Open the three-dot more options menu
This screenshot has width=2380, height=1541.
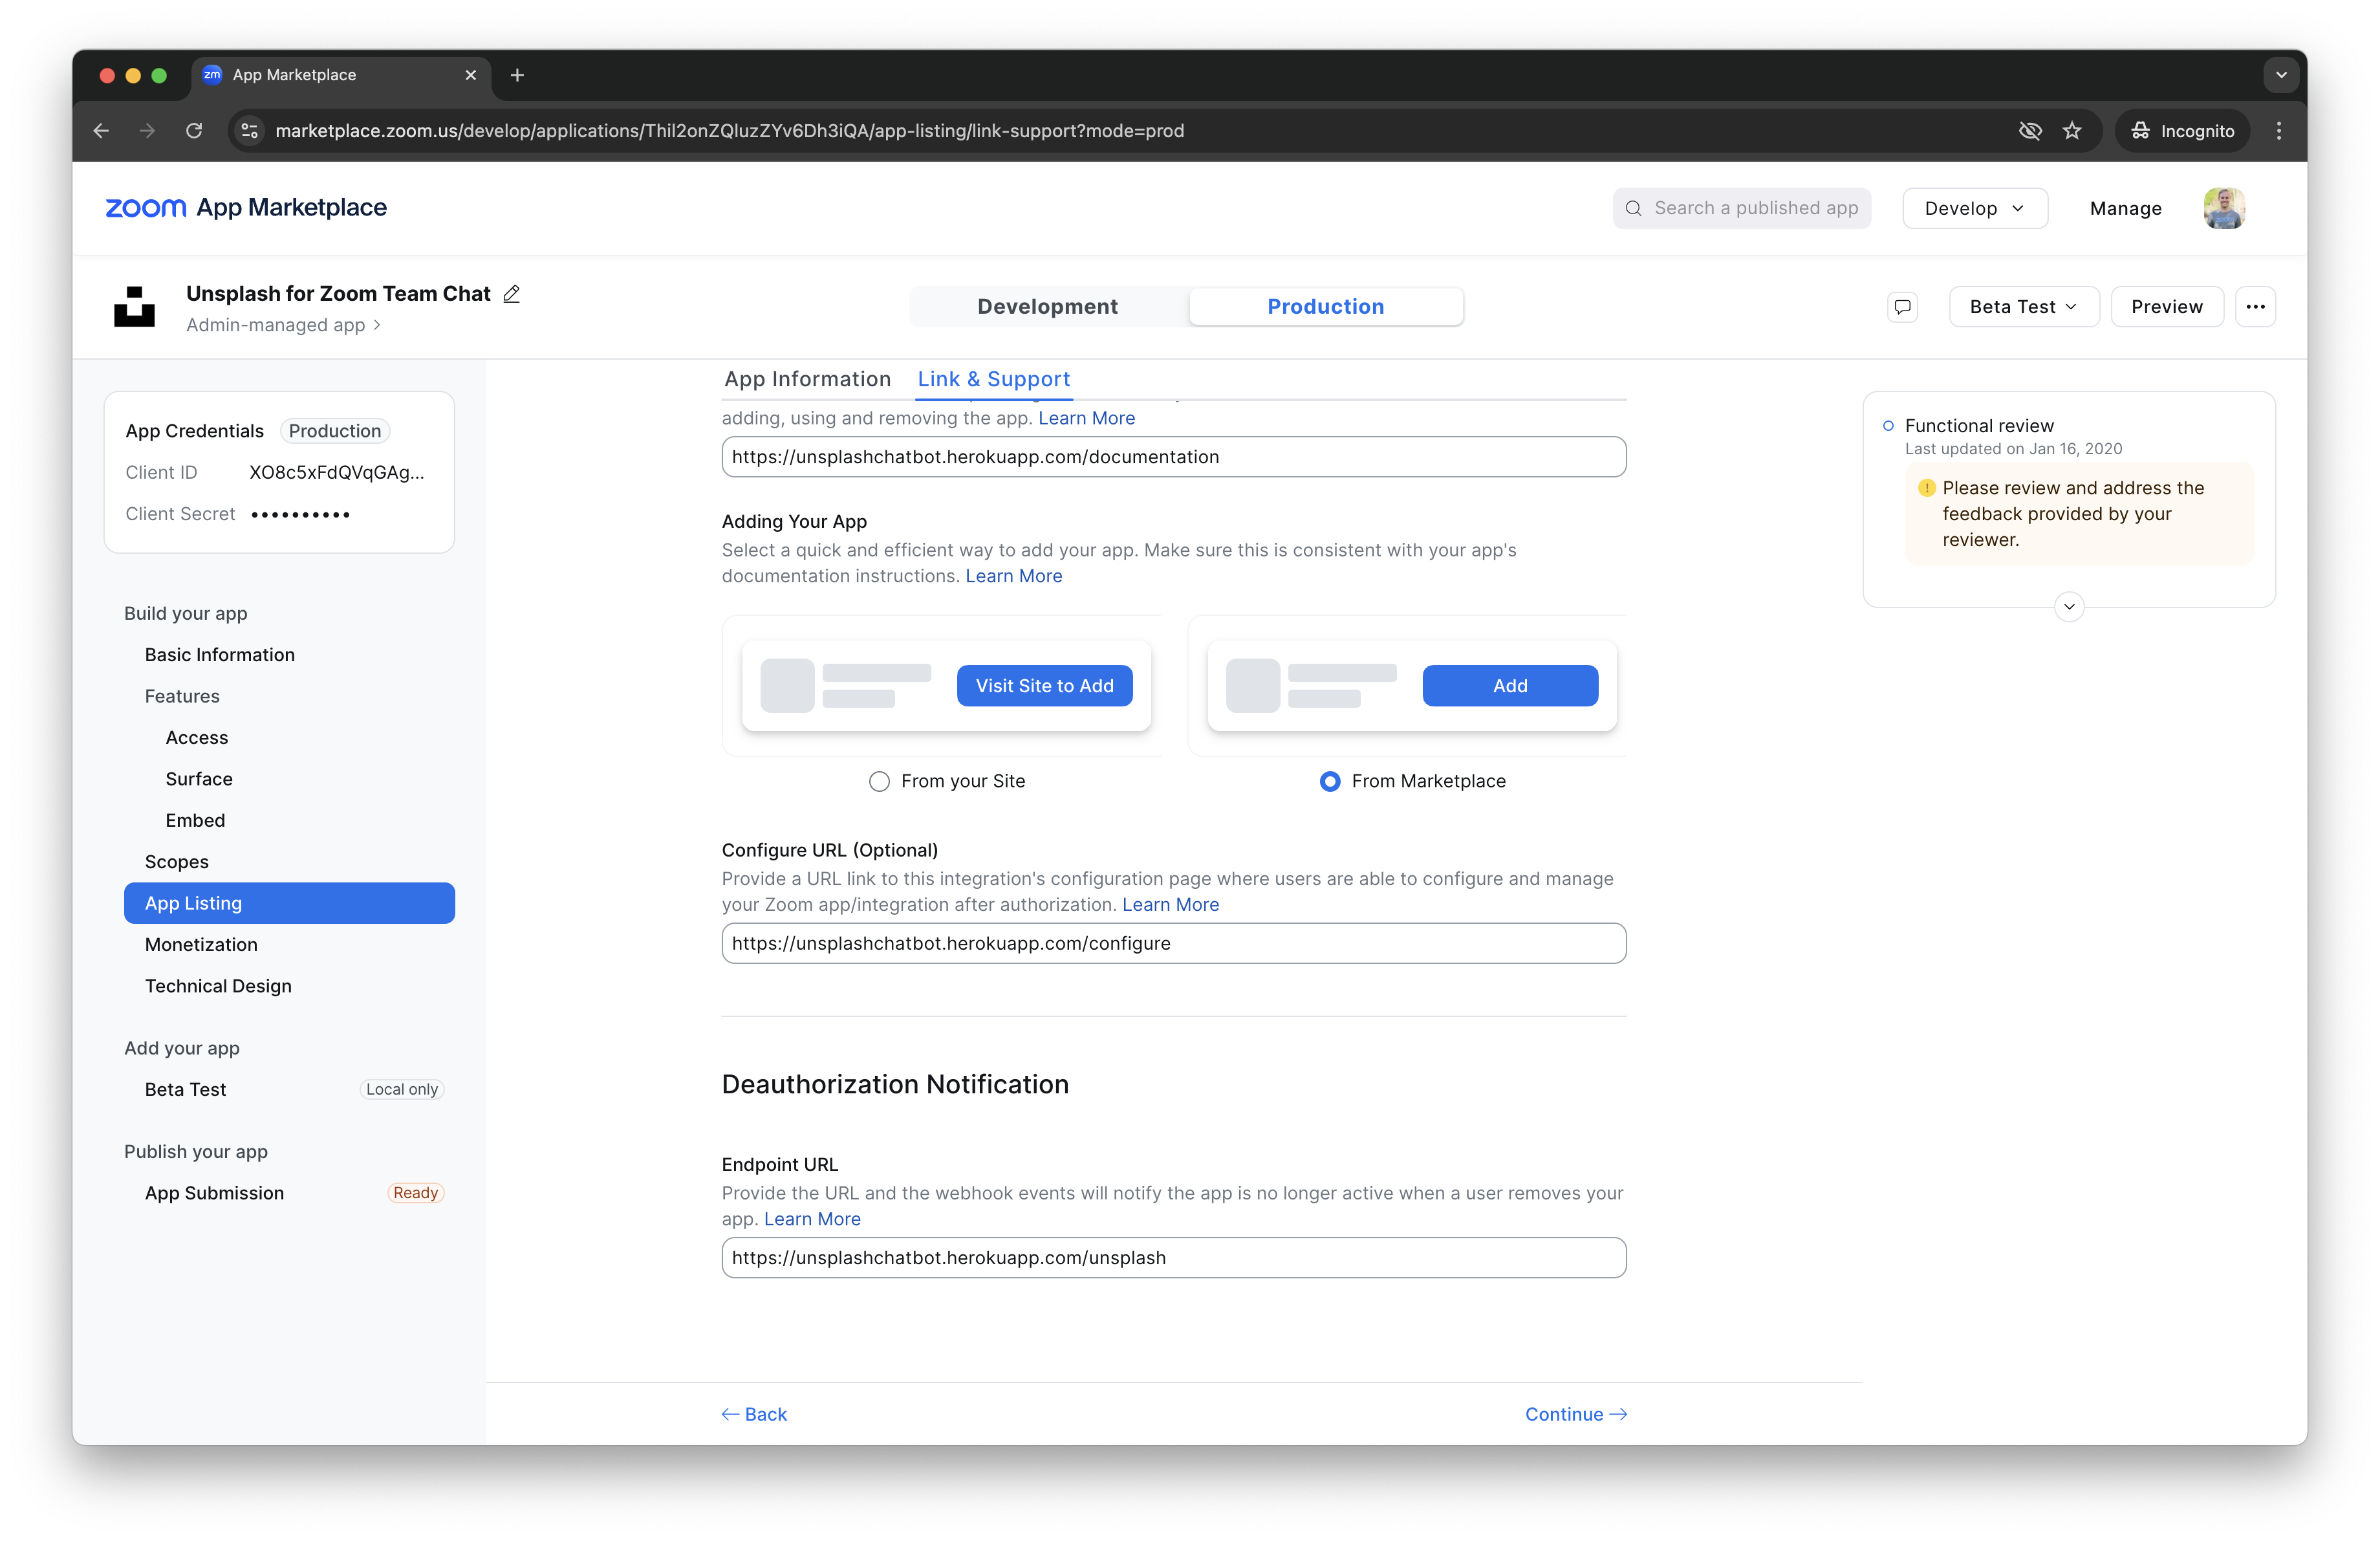(2255, 307)
